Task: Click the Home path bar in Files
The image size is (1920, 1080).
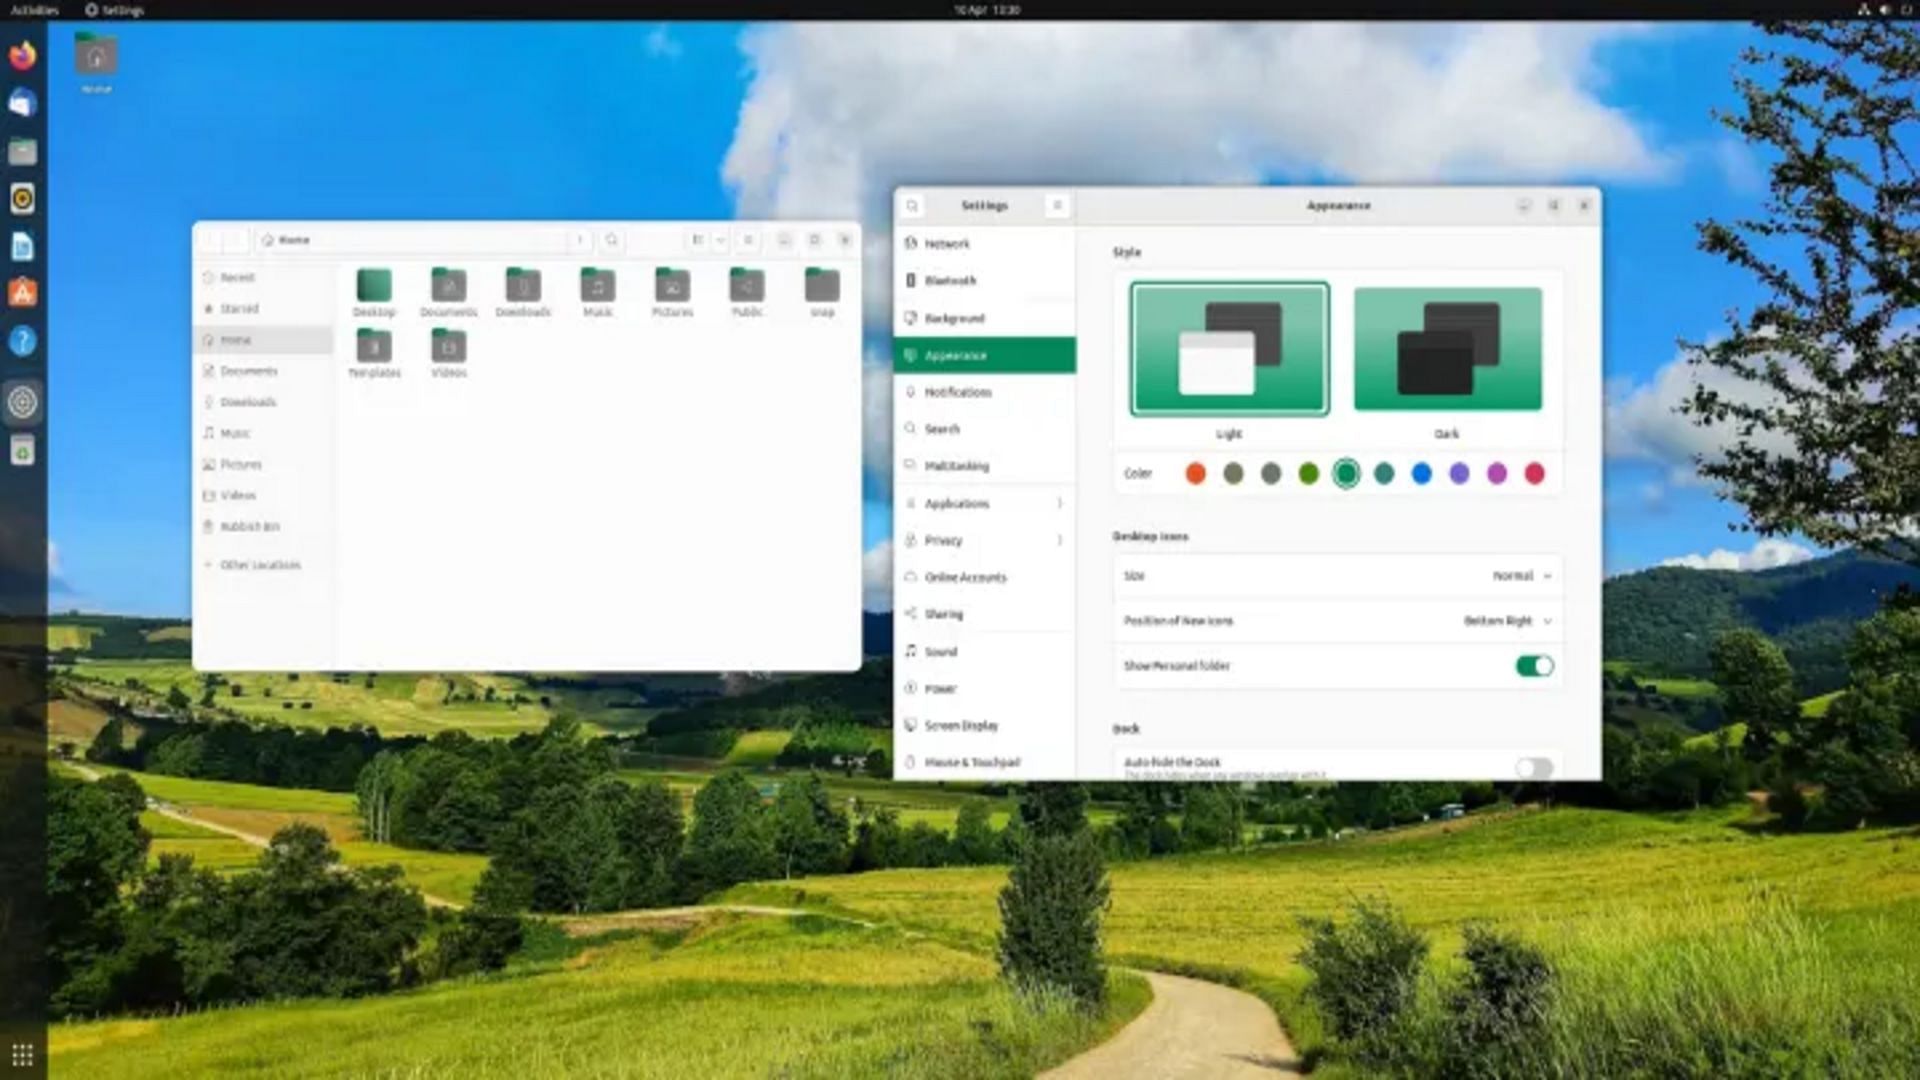Action: pyautogui.click(x=410, y=240)
